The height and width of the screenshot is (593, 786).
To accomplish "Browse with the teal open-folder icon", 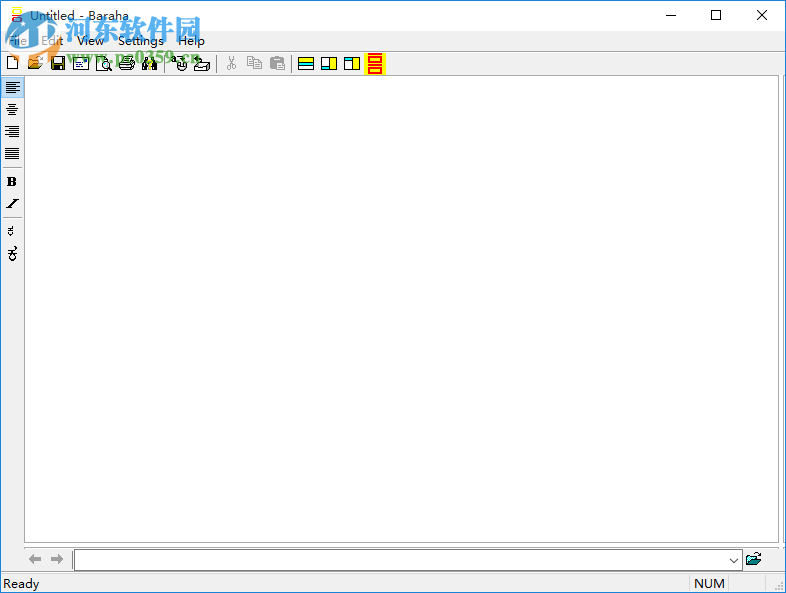I will pos(753,559).
